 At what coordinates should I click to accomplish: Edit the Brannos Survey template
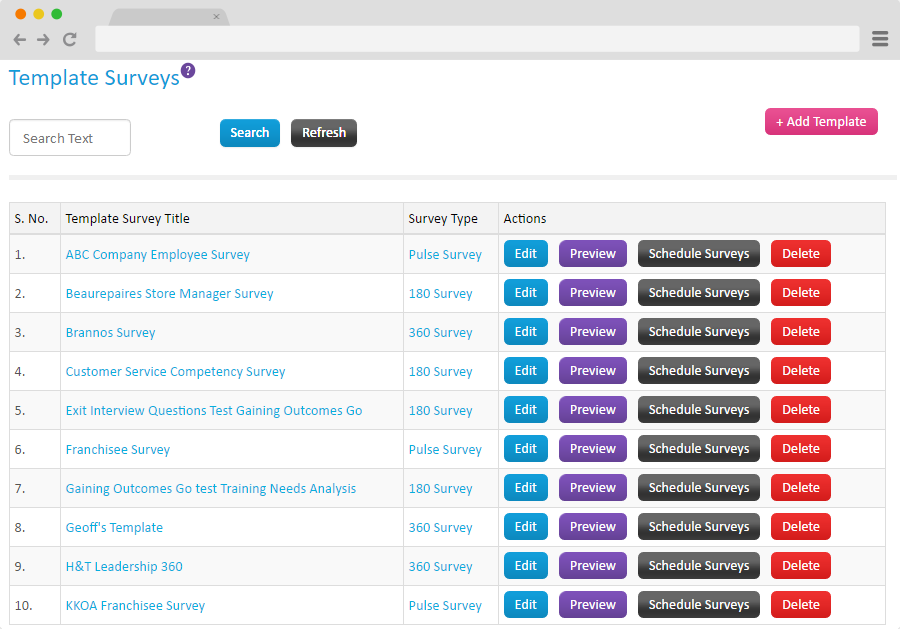(525, 332)
